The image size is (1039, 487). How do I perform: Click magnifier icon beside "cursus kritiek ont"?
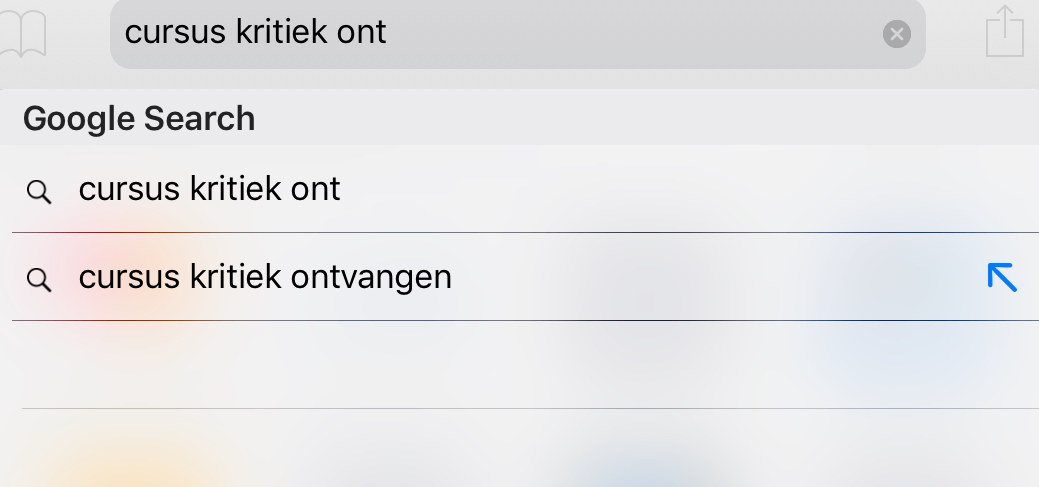pos(38,192)
